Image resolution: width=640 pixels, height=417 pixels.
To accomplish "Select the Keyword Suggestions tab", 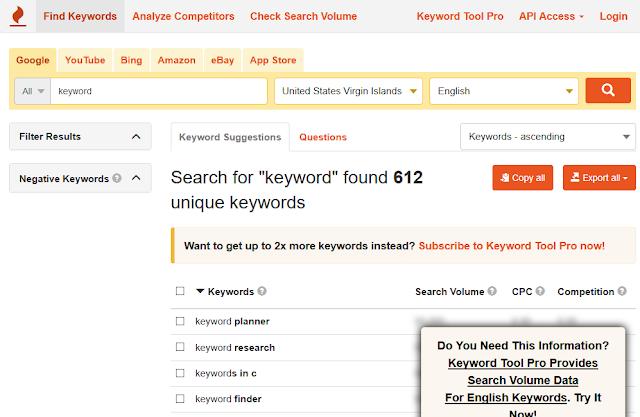I will (230, 137).
